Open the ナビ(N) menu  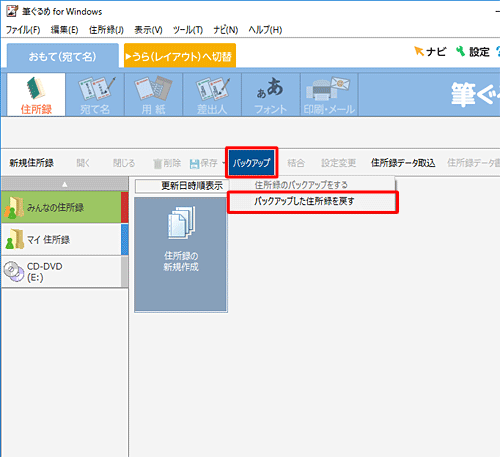pyautogui.click(x=226, y=30)
